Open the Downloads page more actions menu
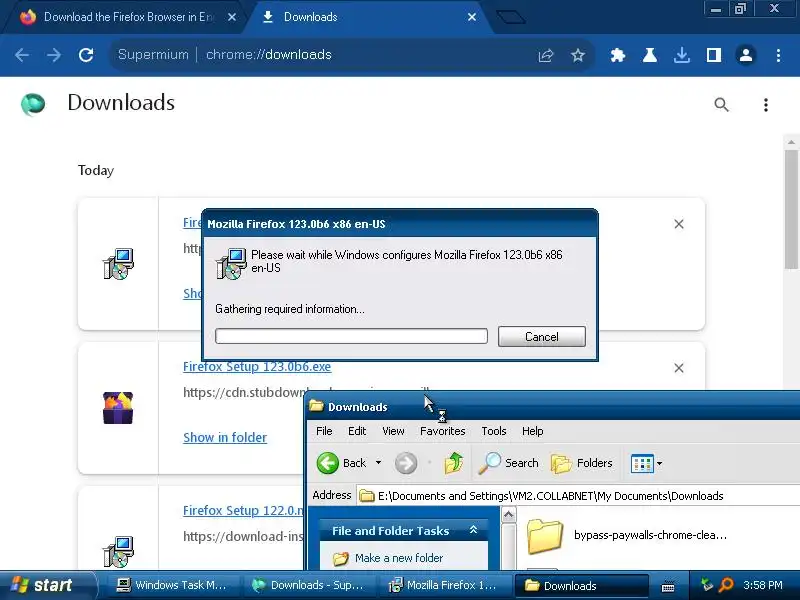Viewport: 800px width, 600px height. click(x=766, y=105)
